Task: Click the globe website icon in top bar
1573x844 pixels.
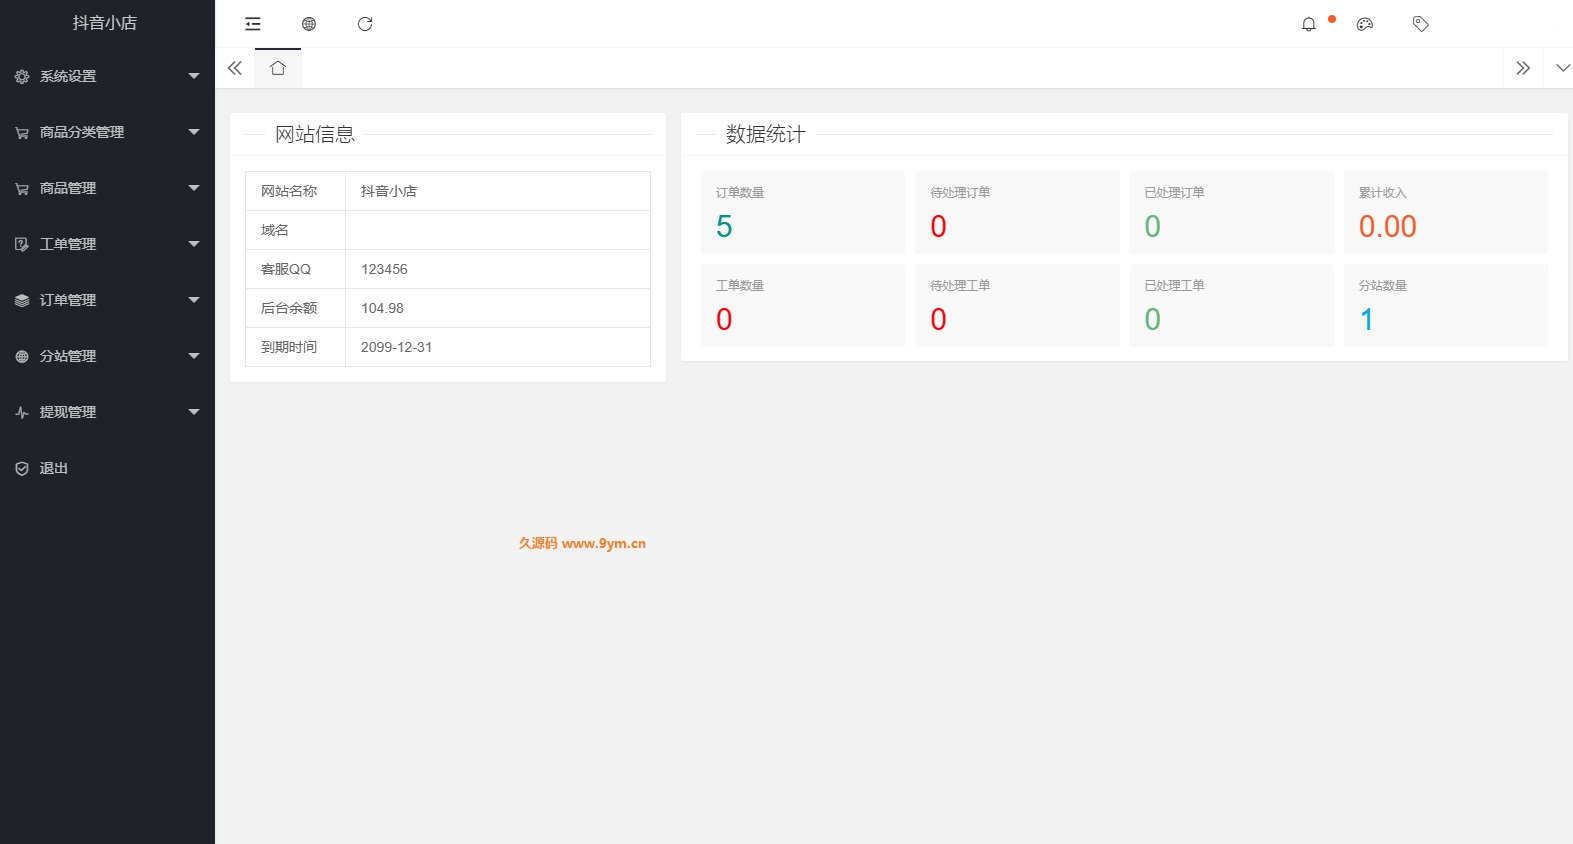Action: click(x=309, y=24)
